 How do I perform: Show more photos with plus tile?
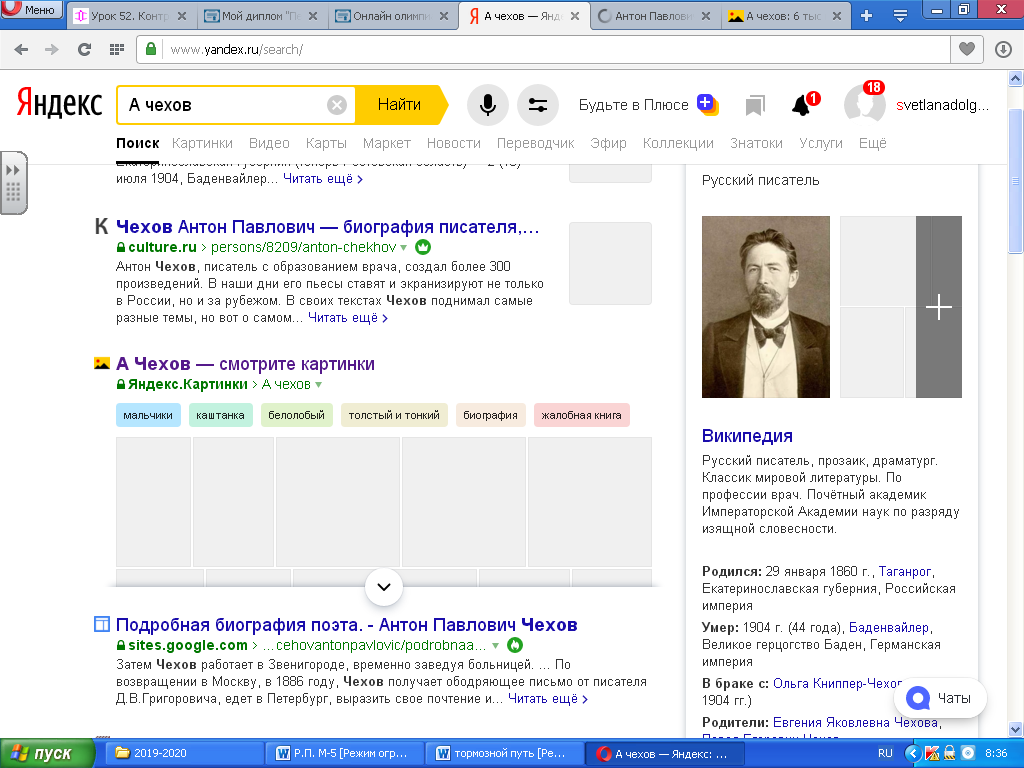(x=939, y=307)
